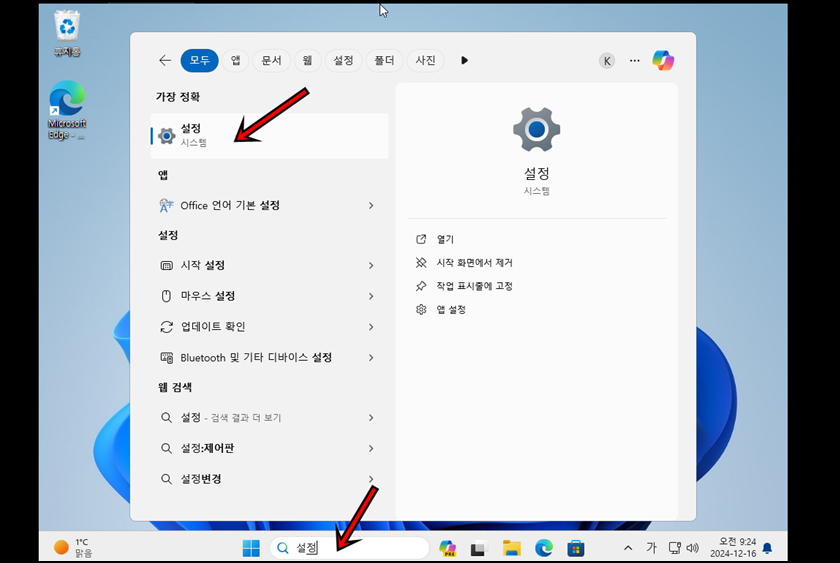Expand Office 언어 기본 설정 chevron
The image size is (840, 563).
[x=371, y=206]
